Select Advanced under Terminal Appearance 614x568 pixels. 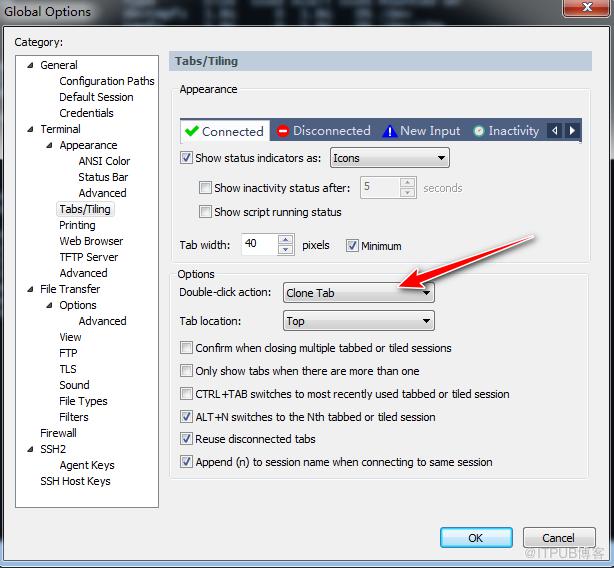[102, 193]
